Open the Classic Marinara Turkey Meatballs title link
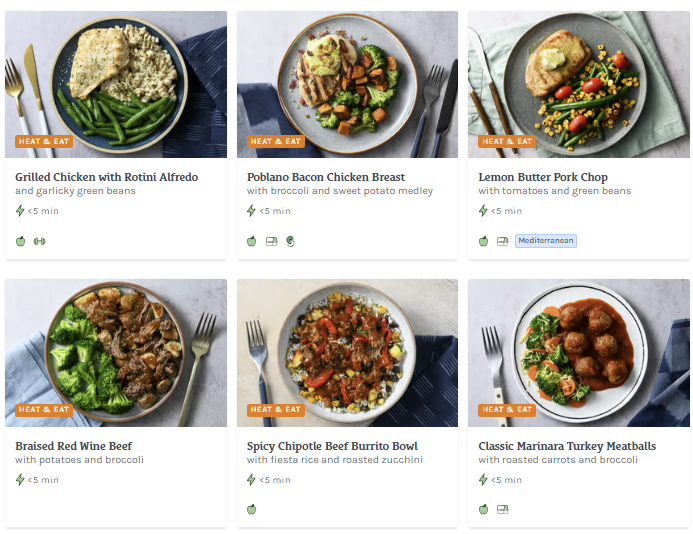 pyautogui.click(x=567, y=446)
